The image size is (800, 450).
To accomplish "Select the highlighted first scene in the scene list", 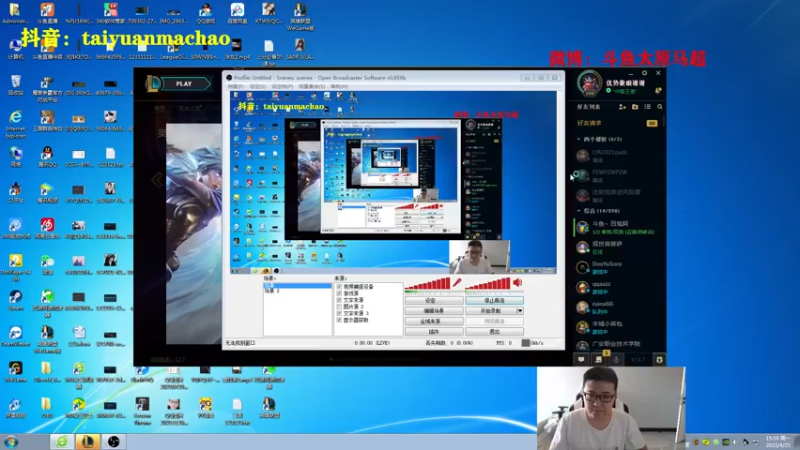I will 297,286.
